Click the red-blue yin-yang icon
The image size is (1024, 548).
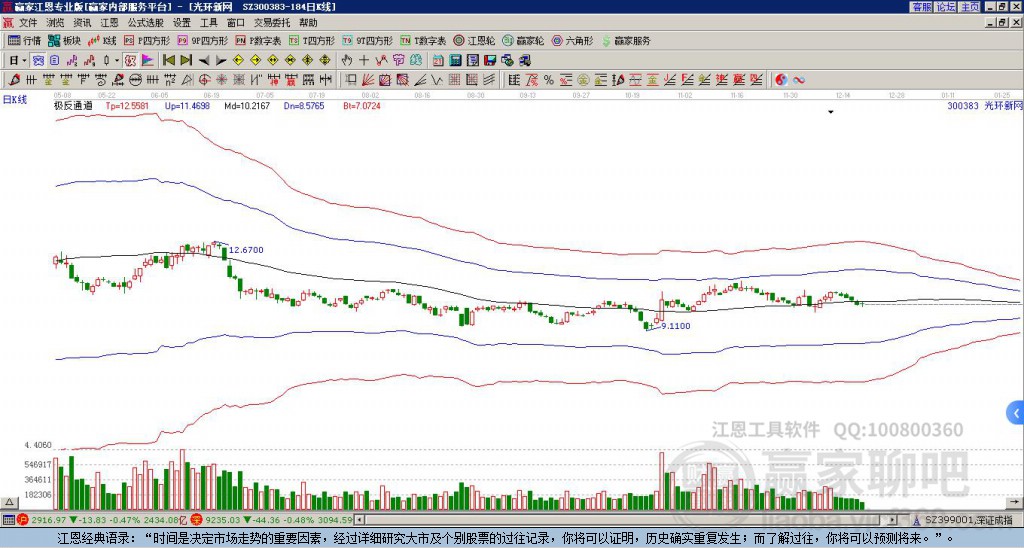coord(781,80)
